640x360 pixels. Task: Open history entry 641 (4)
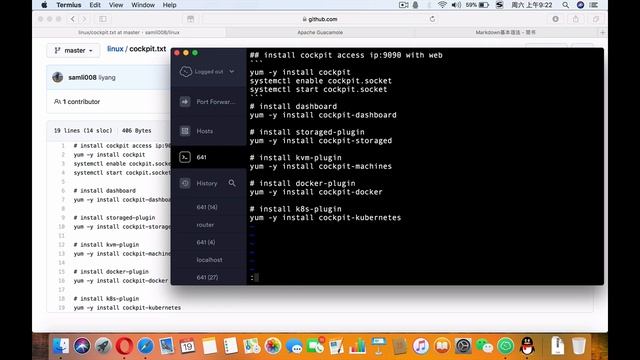[206, 242]
